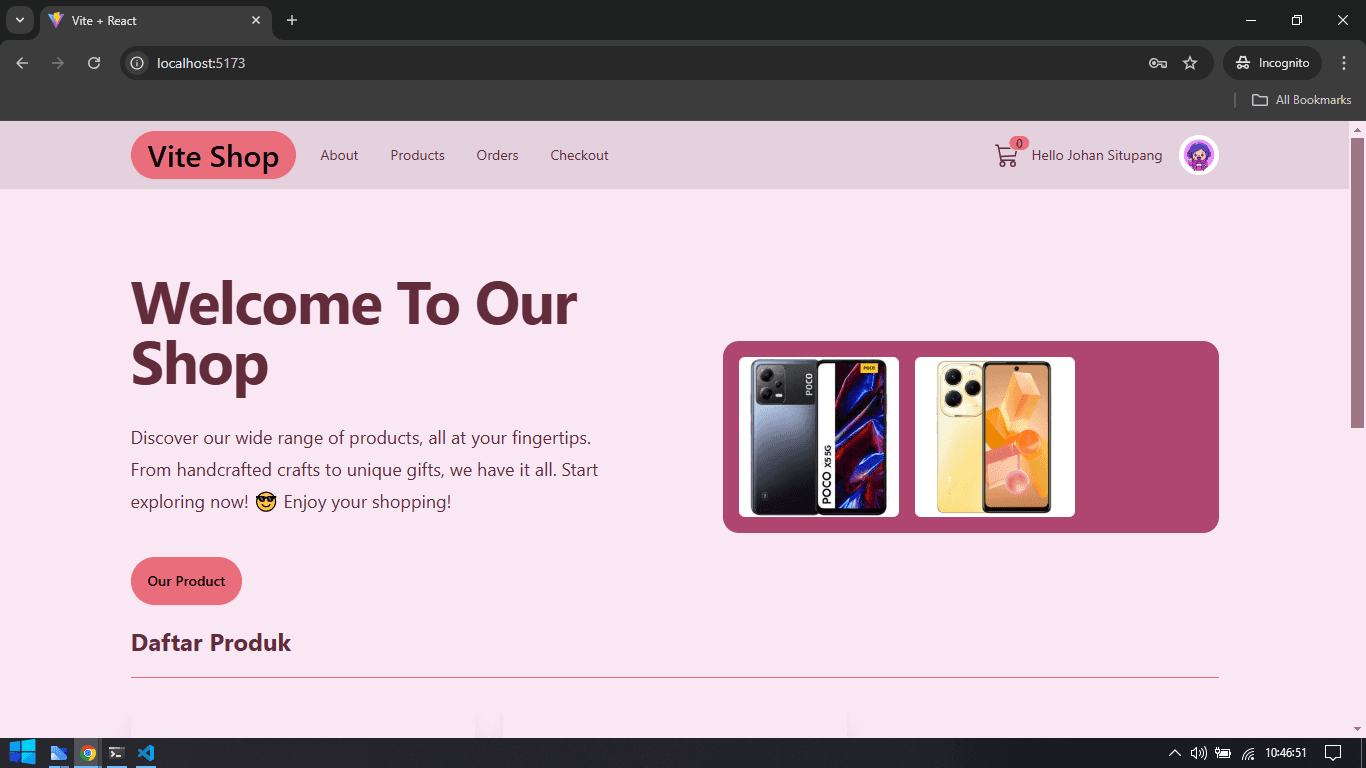The height and width of the screenshot is (768, 1366).
Task: Open Chrome's three-dot menu
Action: tap(1345, 62)
